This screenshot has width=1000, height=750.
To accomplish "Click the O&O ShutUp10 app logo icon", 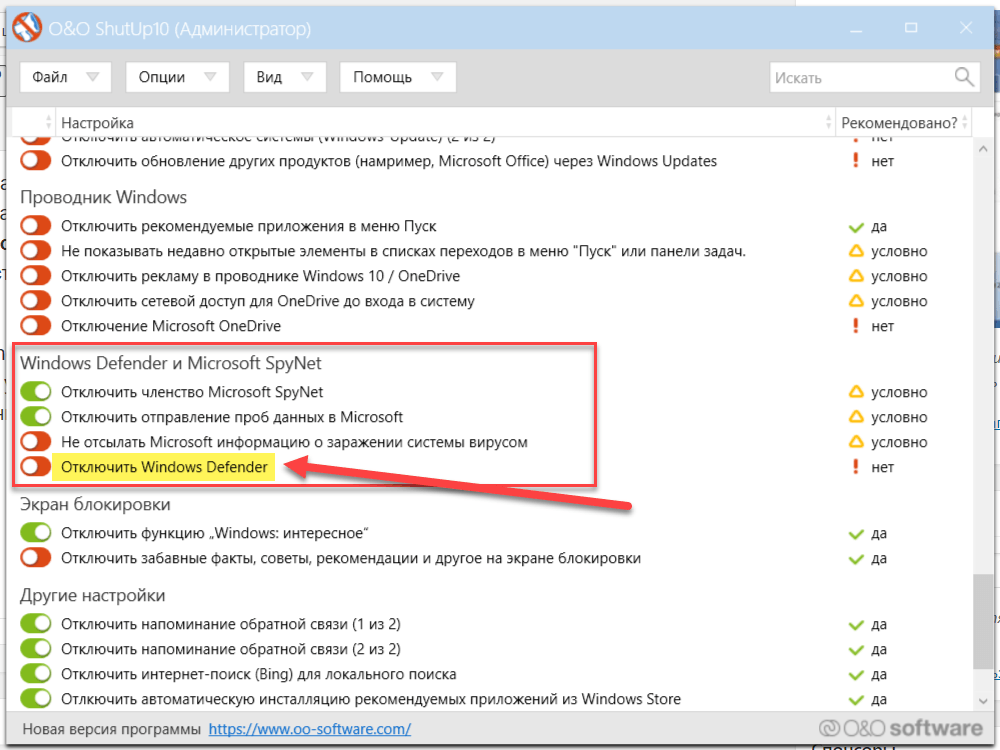I will [27, 27].
